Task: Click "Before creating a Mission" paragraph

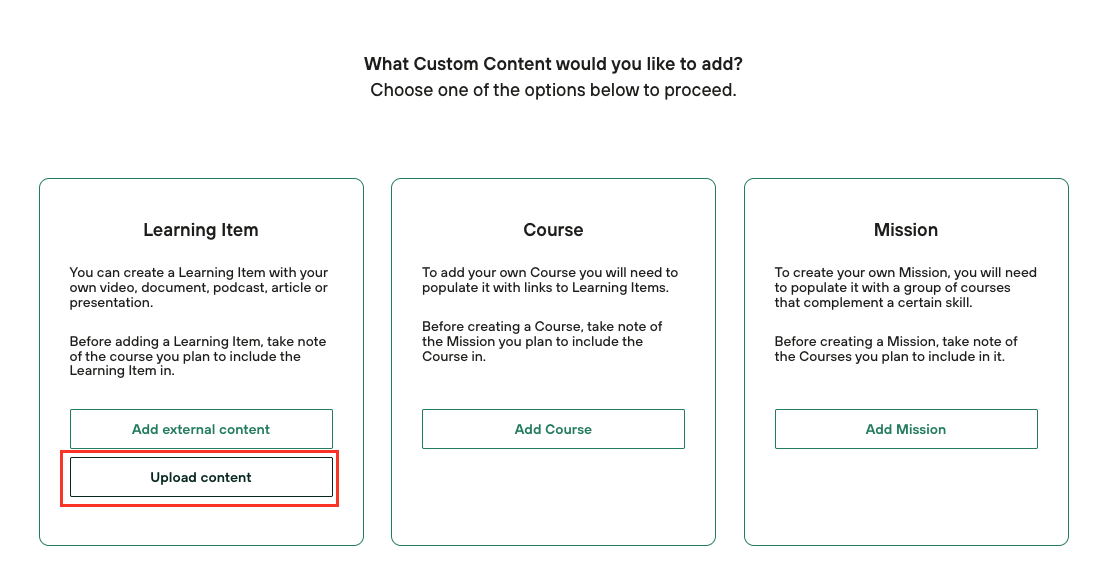Action: 896,349
